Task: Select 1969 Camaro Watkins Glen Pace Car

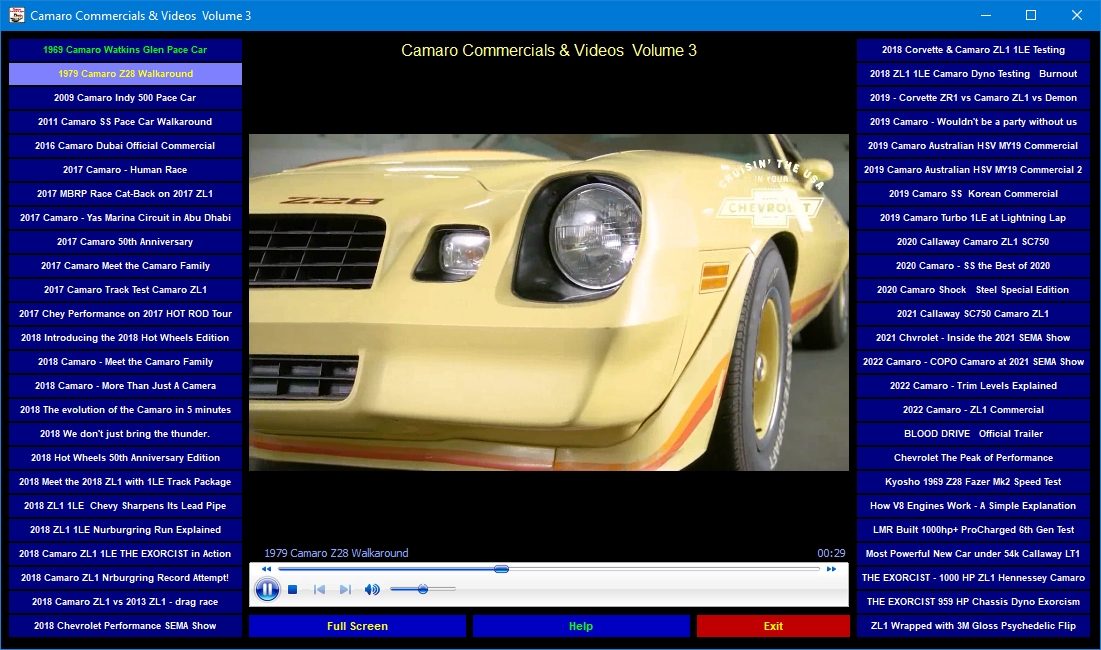Action: pyautogui.click(x=125, y=50)
